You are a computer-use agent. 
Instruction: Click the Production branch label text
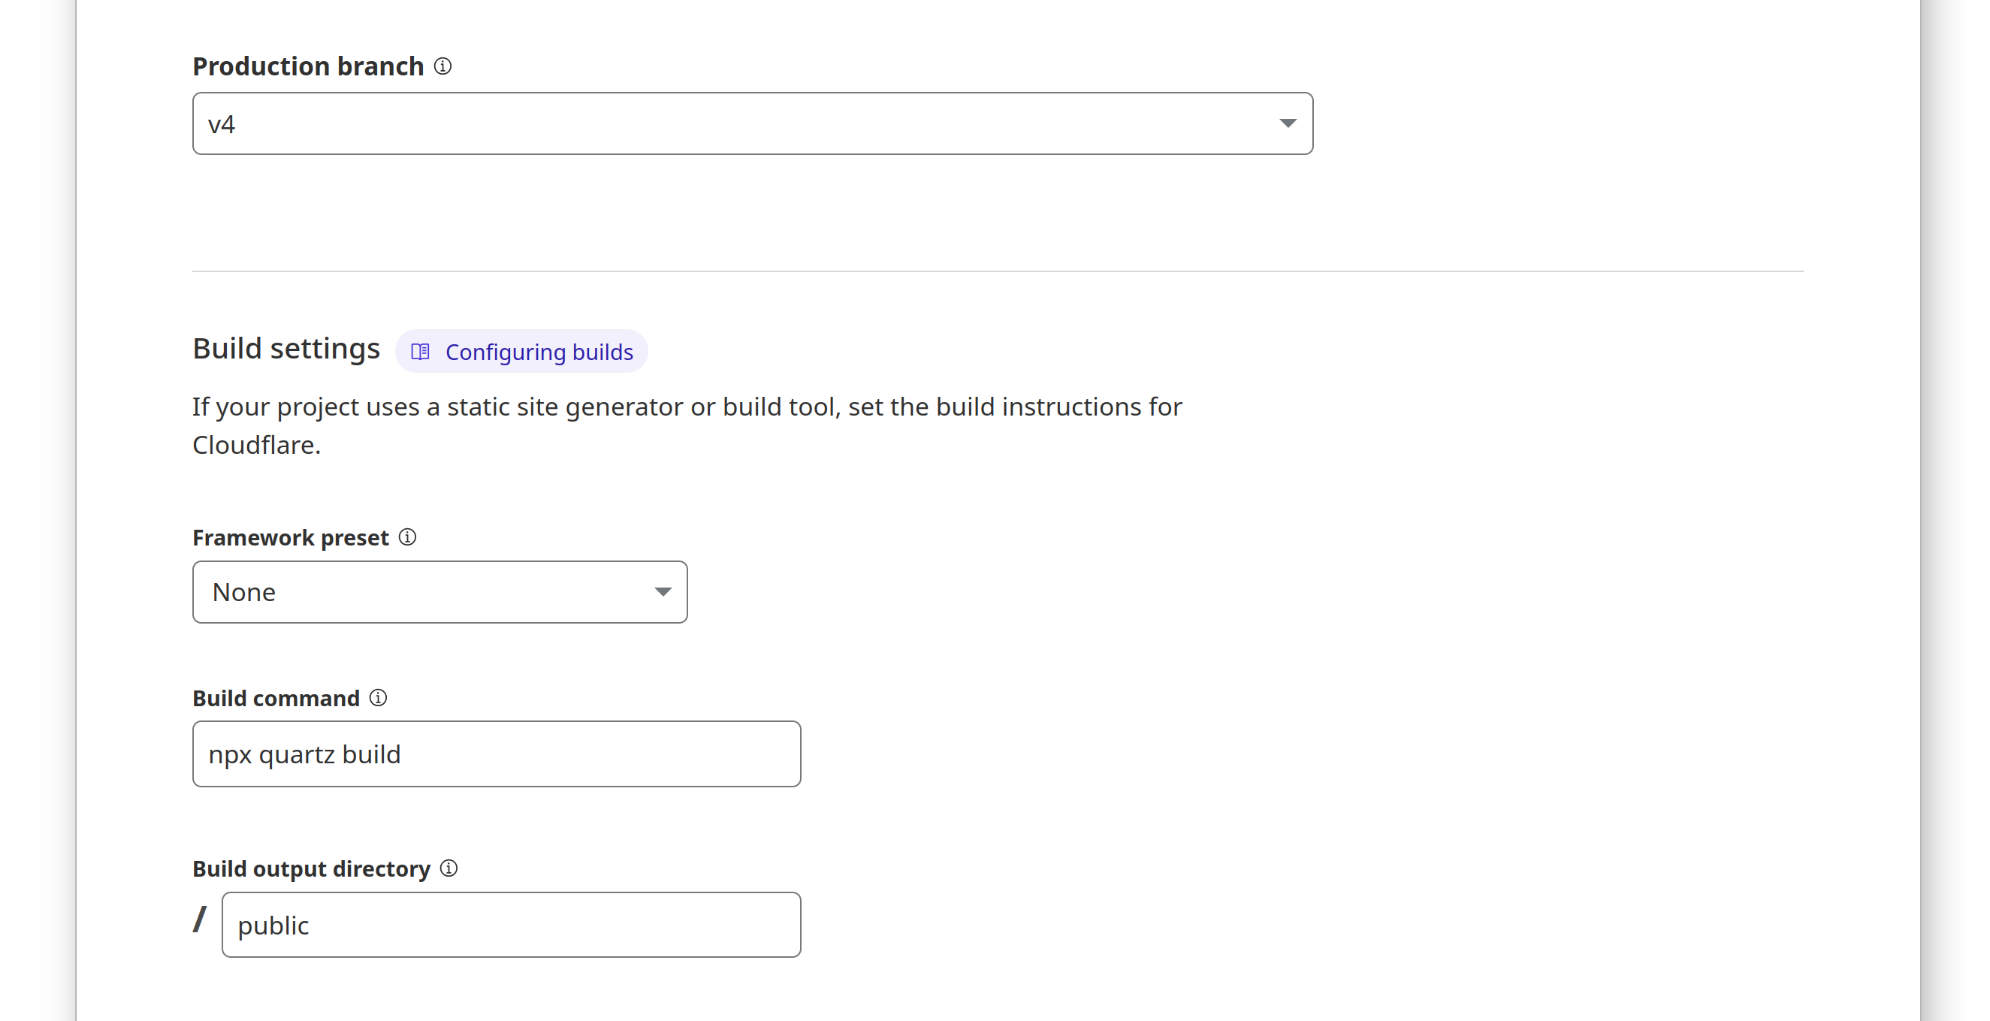(308, 66)
